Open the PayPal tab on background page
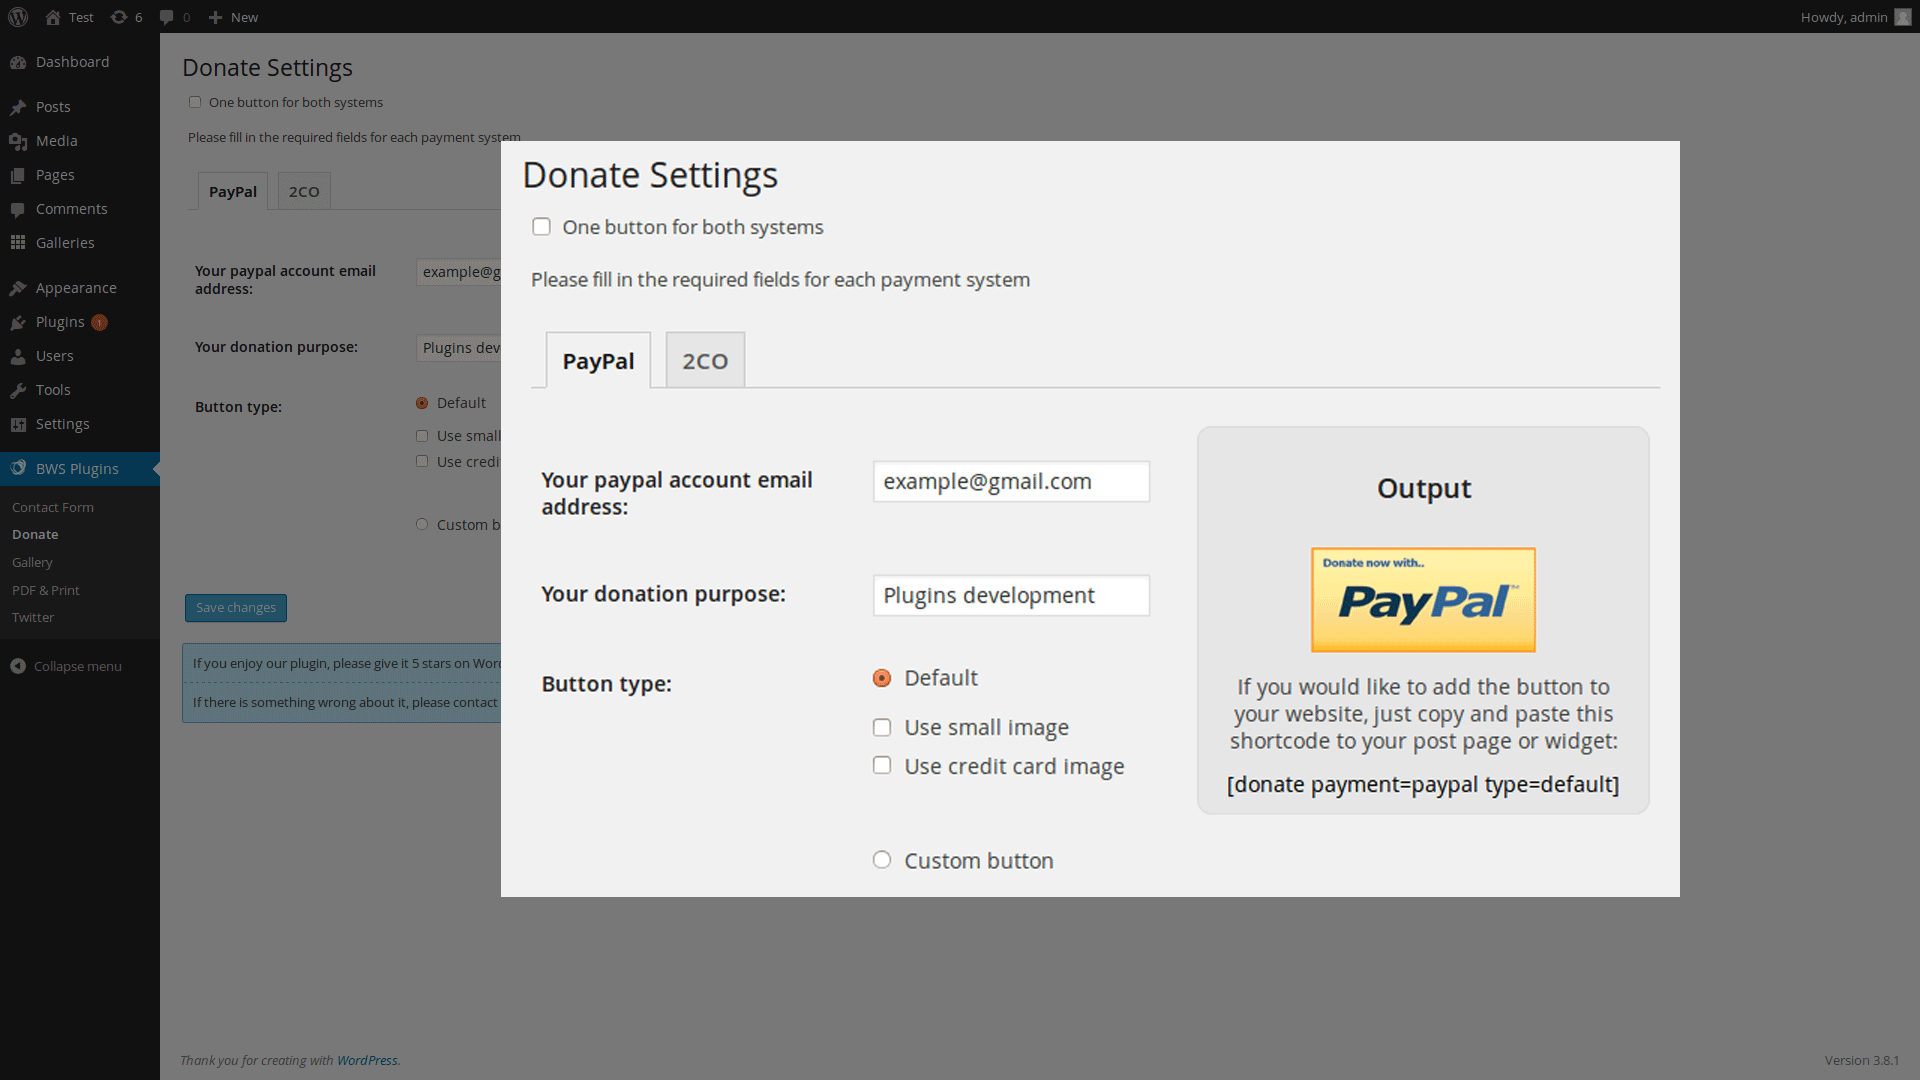The height and width of the screenshot is (1080, 1920). (x=233, y=191)
